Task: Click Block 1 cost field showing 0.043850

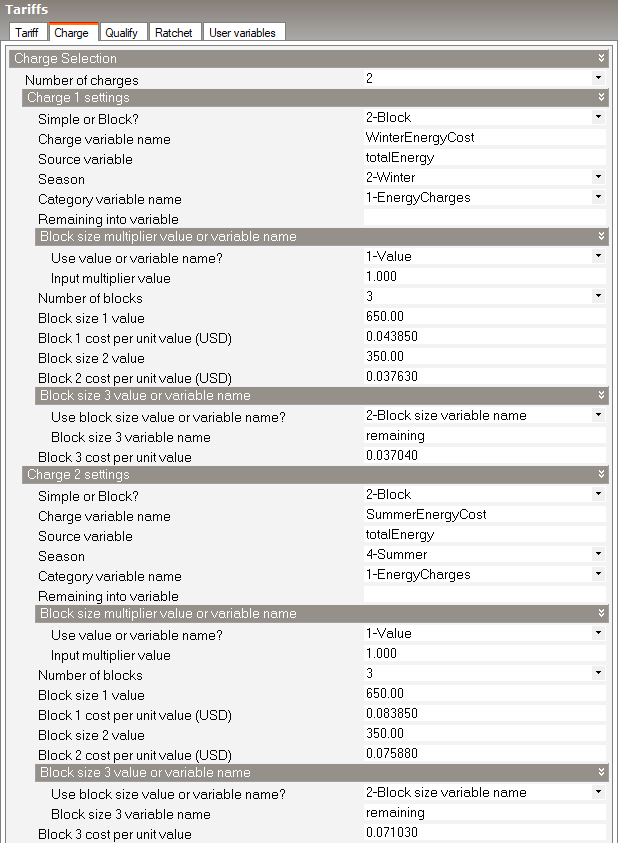Action: point(484,336)
